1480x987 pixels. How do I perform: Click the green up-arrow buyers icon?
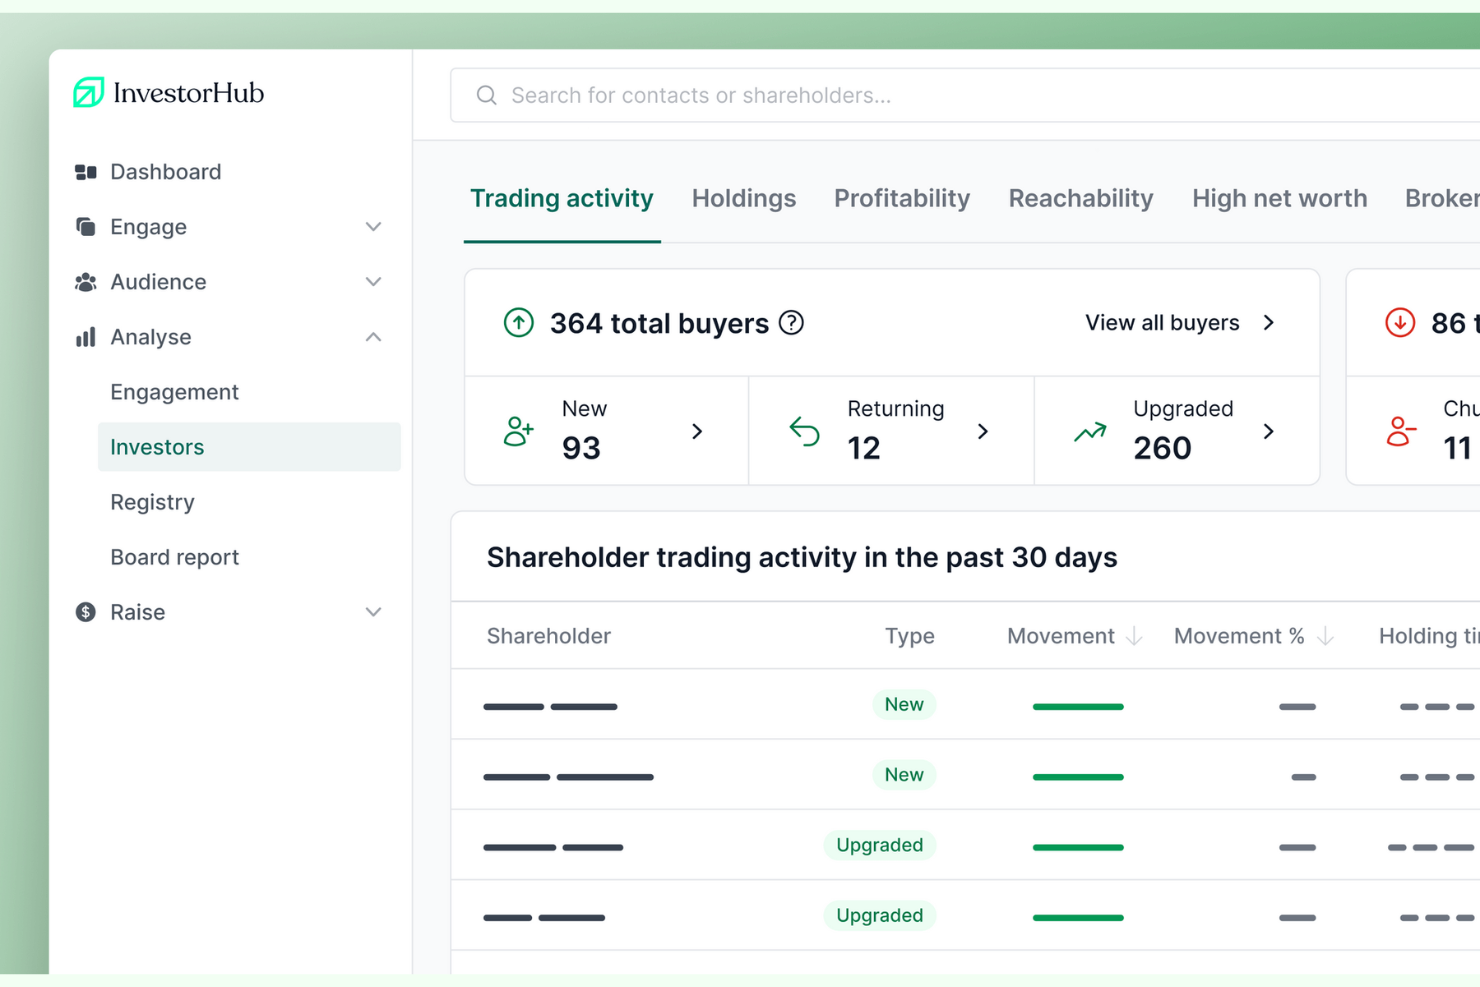pos(518,322)
